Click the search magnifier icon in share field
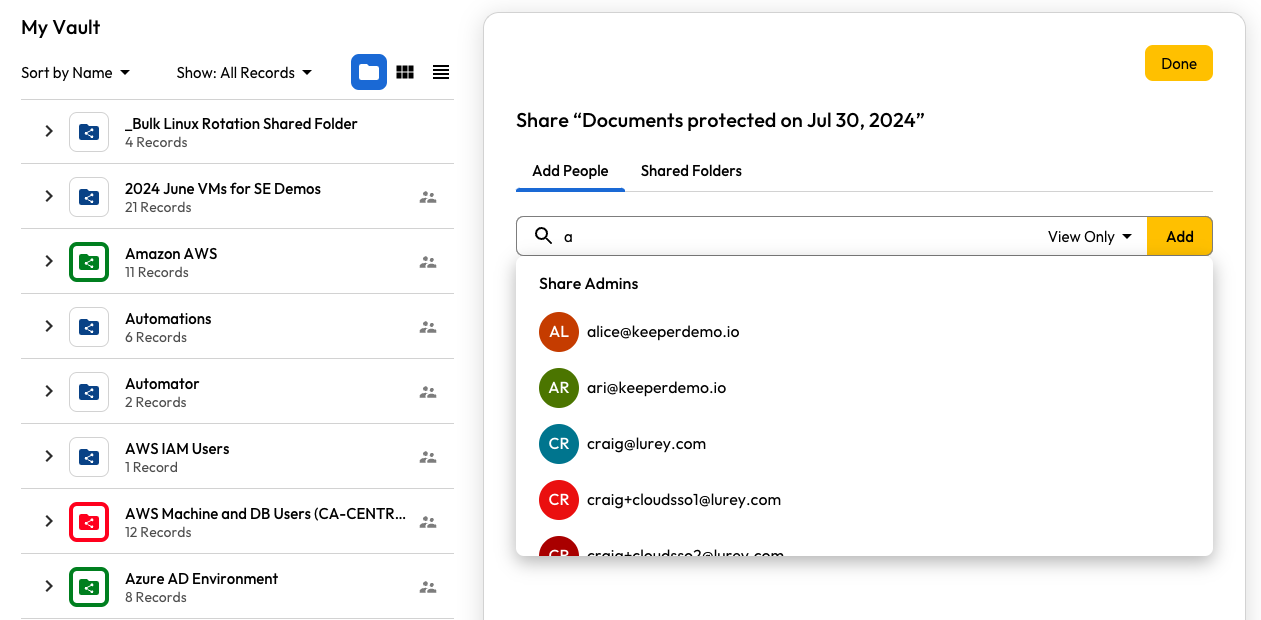This screenshot has width=1261, height=620. tap(543, 236)
